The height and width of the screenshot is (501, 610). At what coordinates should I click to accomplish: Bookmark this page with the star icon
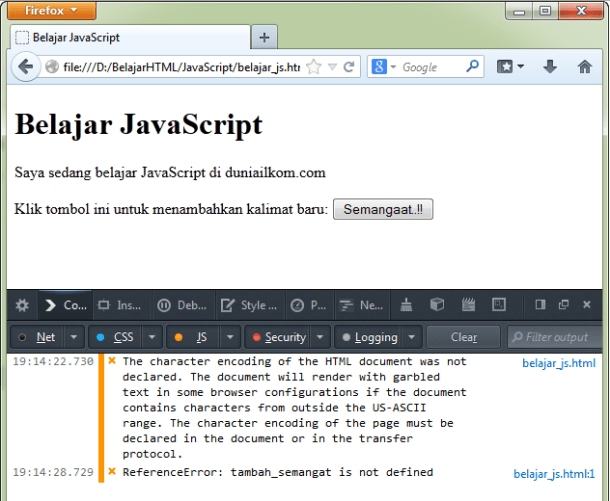314,67
